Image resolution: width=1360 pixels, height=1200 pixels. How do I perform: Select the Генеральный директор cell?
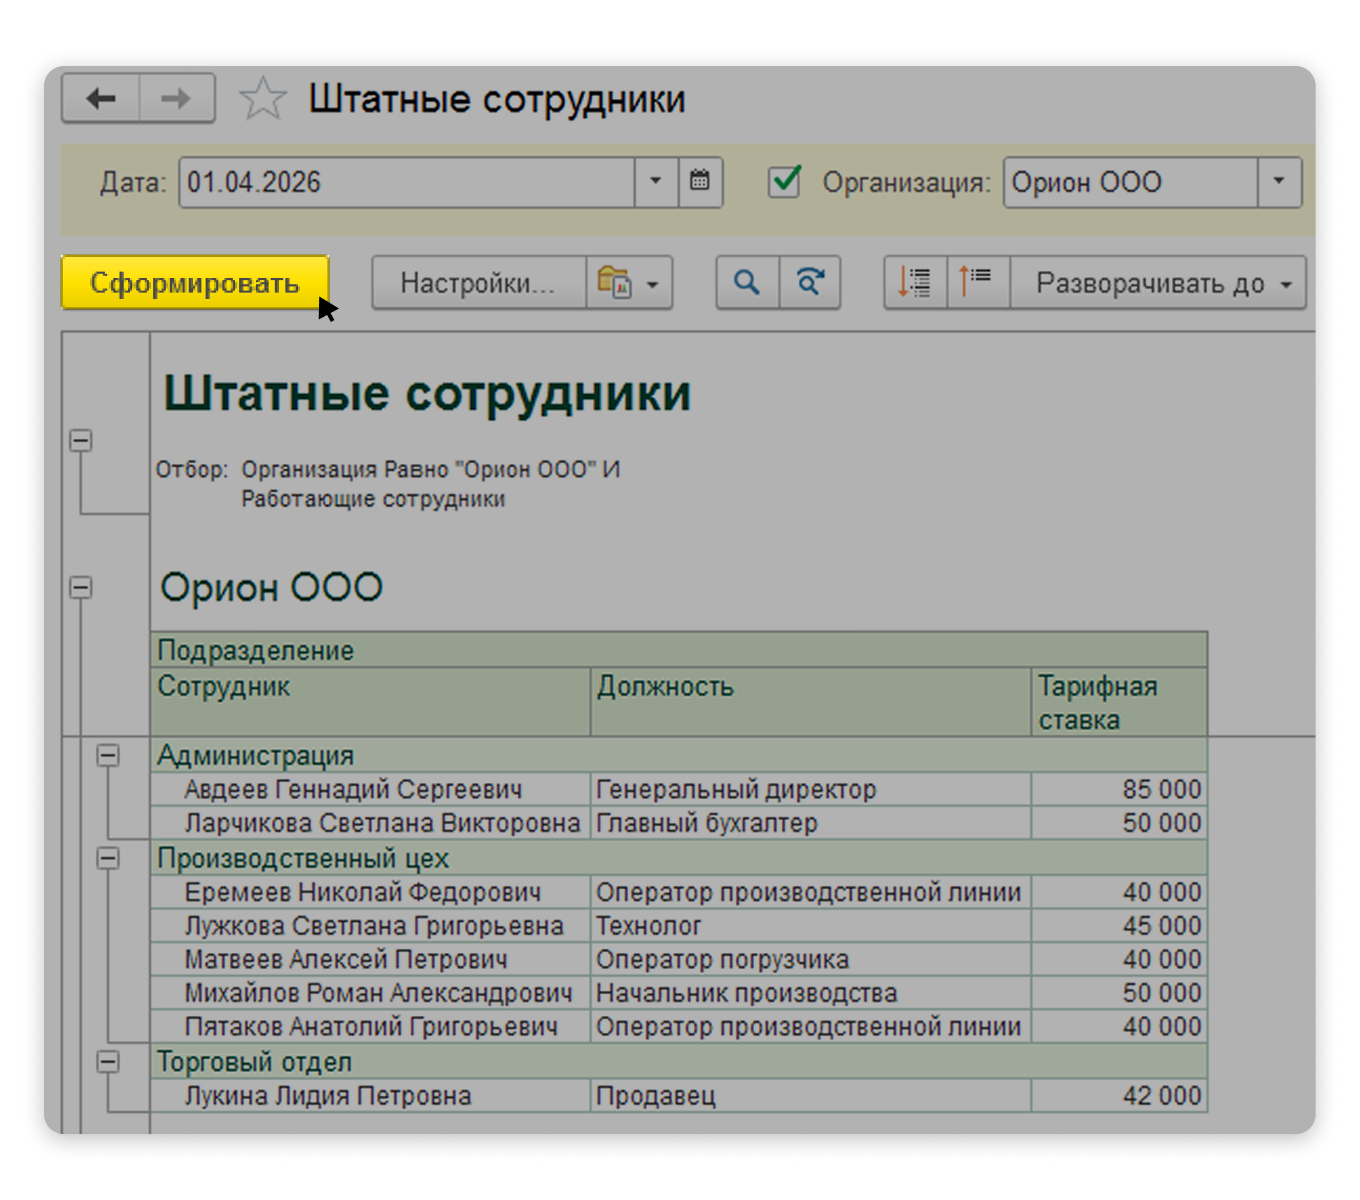tap(811, 789)
